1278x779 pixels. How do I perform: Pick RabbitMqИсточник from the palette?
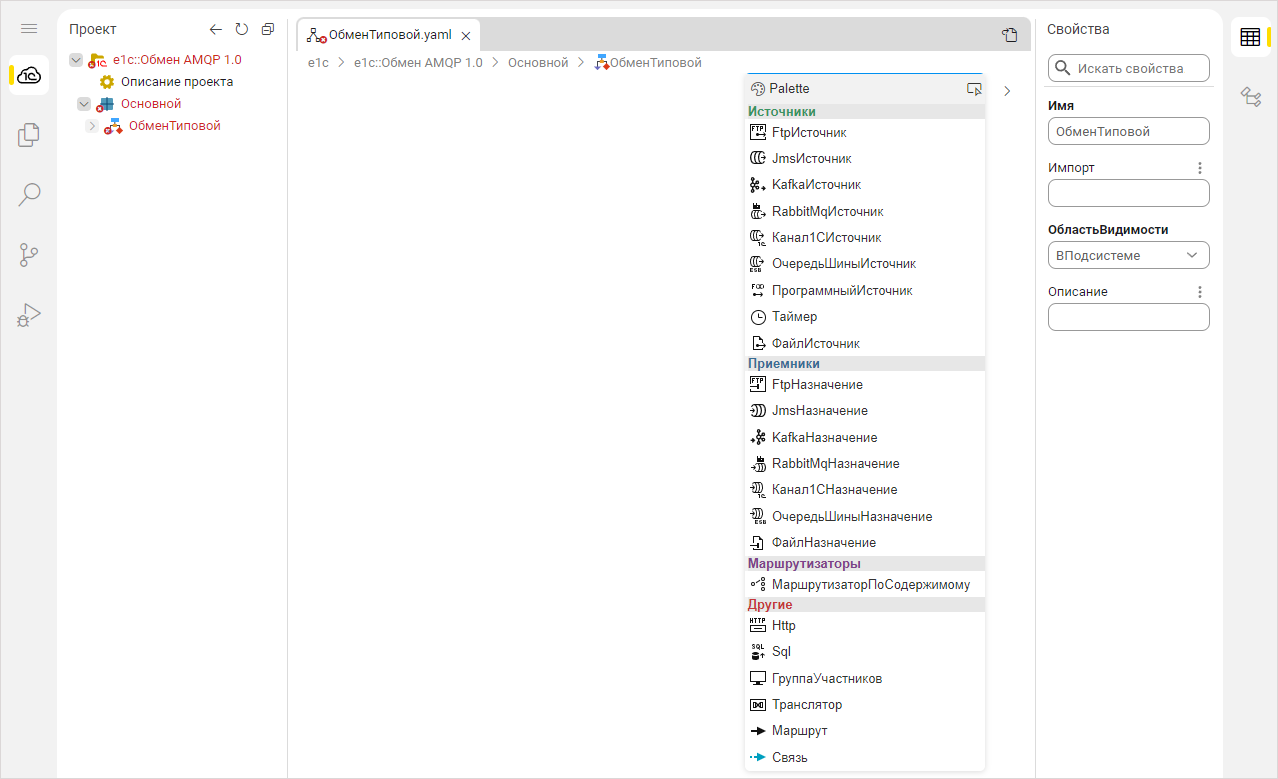click(865, 211)
